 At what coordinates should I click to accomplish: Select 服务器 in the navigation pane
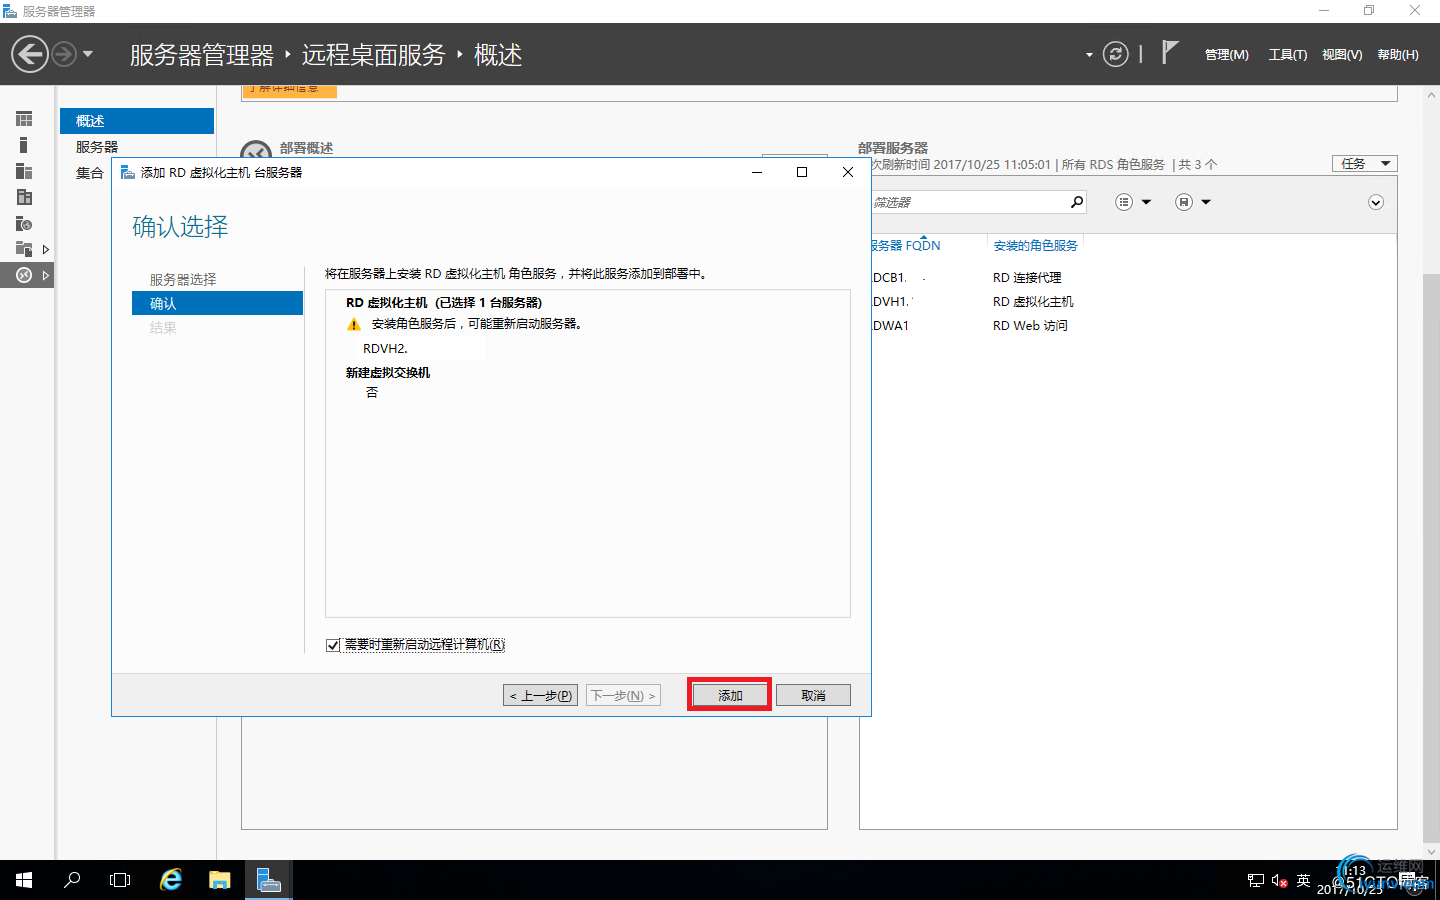pyautogui.click(x=97, y=147)
